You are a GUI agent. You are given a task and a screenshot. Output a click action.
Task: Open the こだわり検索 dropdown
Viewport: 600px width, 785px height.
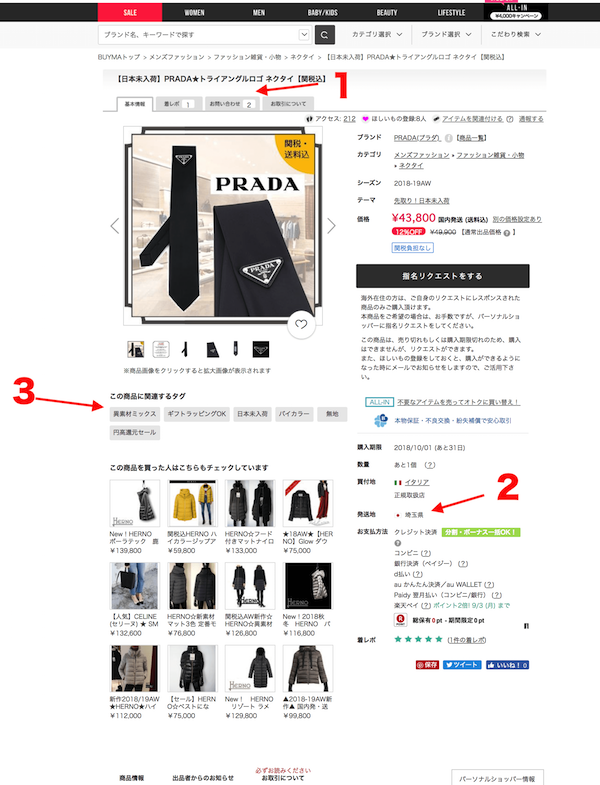coord(515,35)
